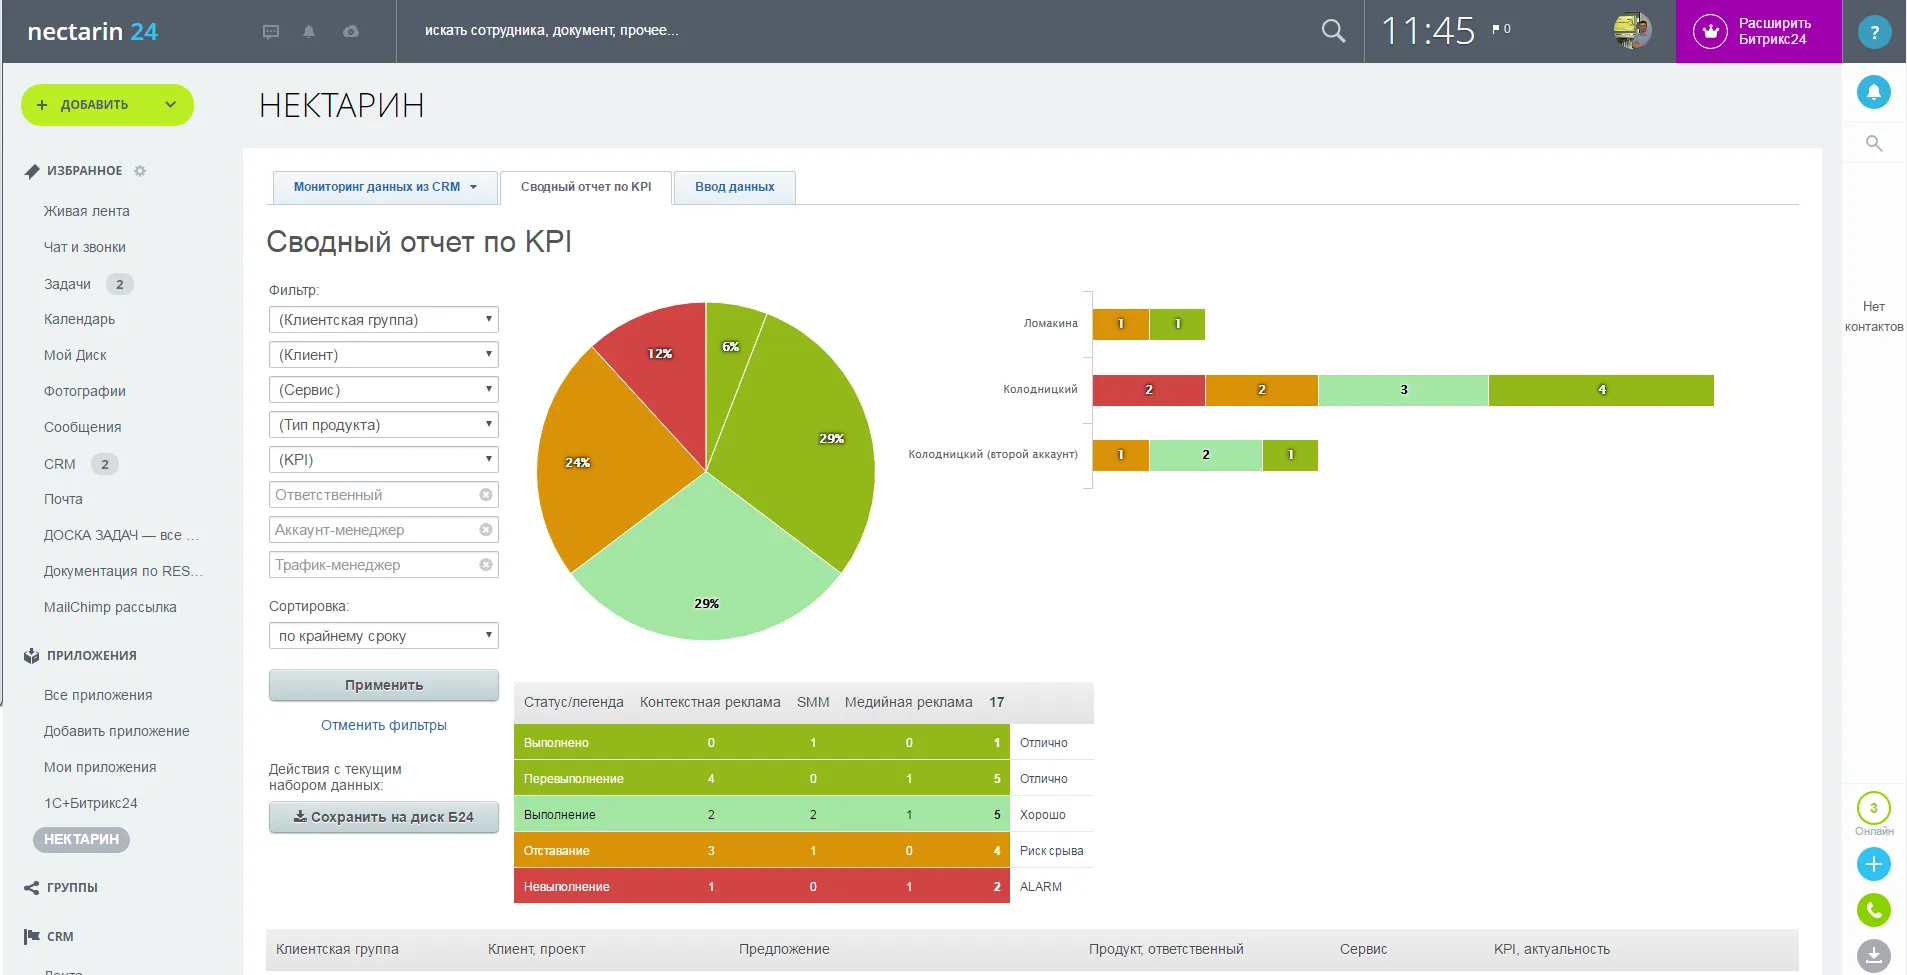1907x975 pixels.
Task: Open the help question mark icon
Action: pos(1874,32)
